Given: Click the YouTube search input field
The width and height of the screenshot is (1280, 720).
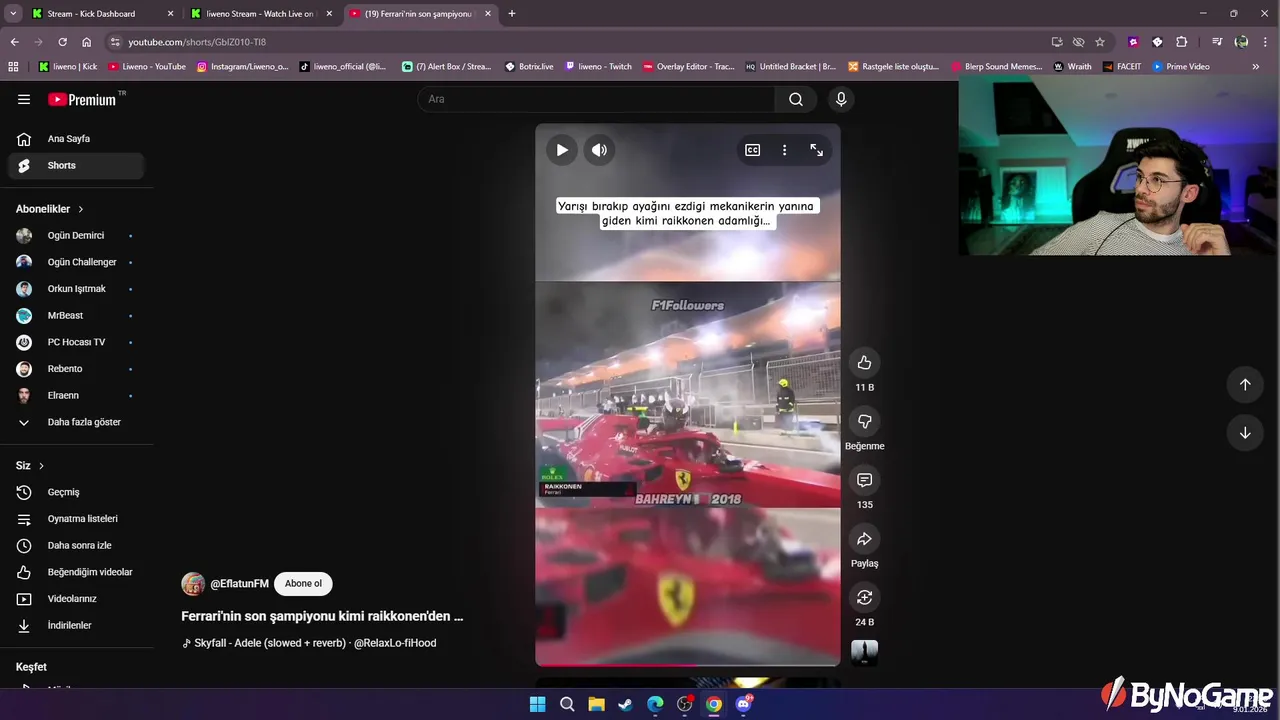Looking at the screenshot, I should 596,99.
